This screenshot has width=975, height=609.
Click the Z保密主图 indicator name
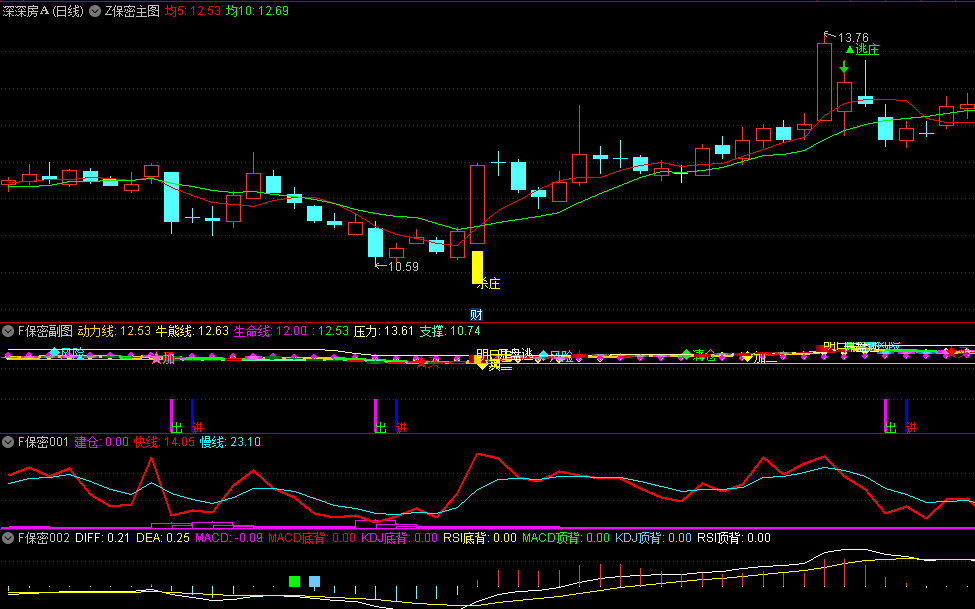(132, 11)
